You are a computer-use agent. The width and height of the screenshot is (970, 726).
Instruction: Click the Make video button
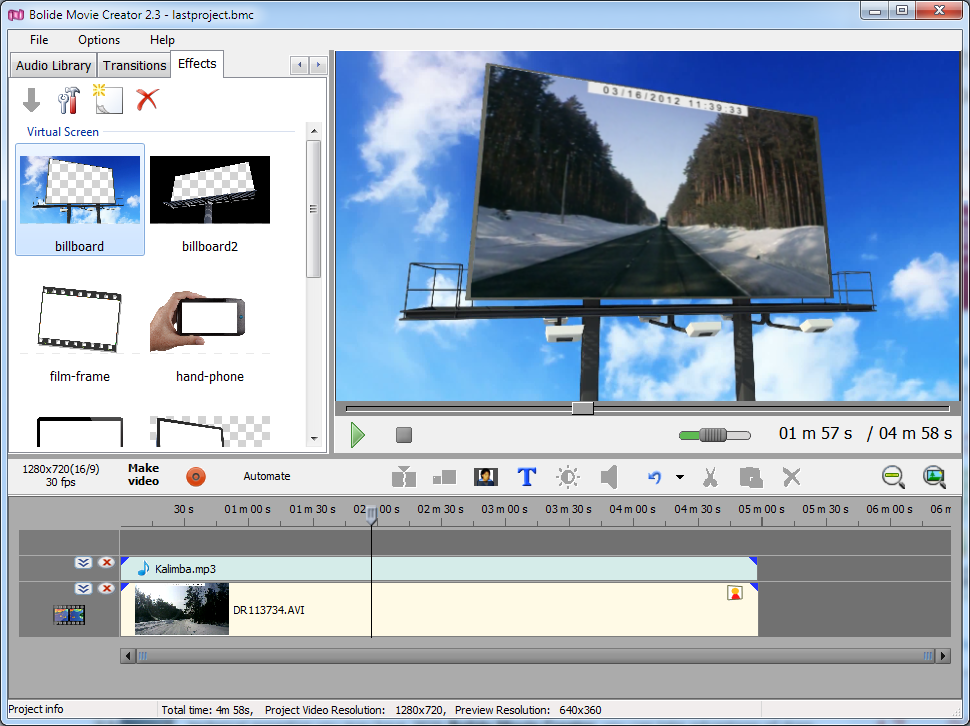pos(143,475)
